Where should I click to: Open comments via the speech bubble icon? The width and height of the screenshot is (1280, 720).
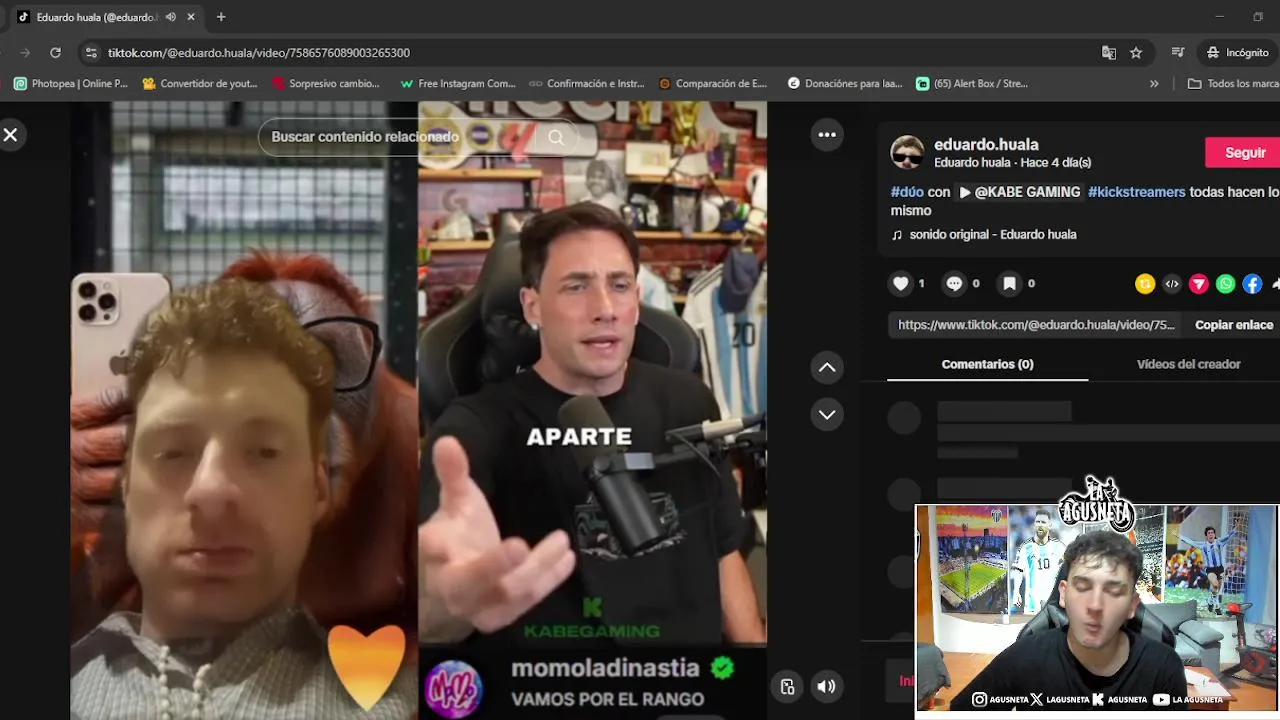(x=954, y=283)
